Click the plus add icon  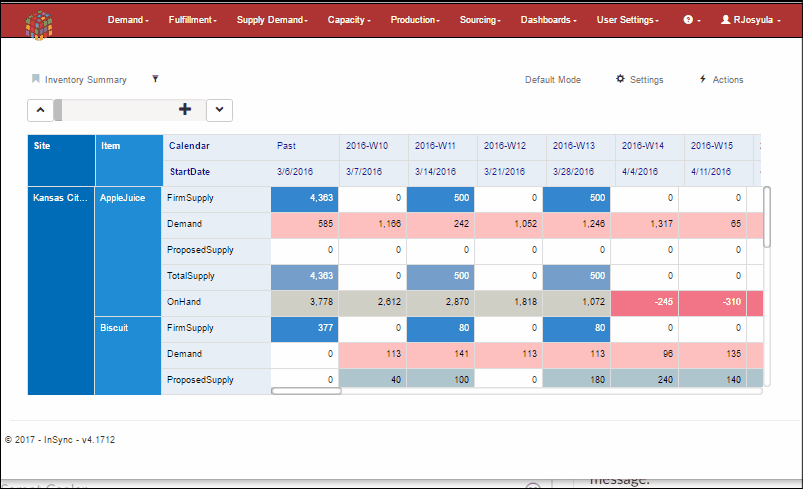pos(184,110)
